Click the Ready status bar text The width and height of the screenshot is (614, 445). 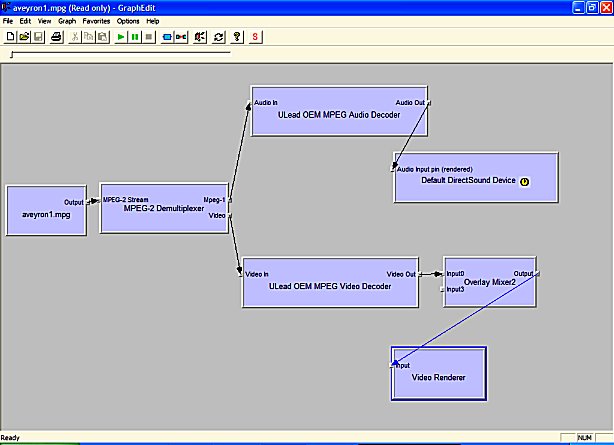(10, 438)
